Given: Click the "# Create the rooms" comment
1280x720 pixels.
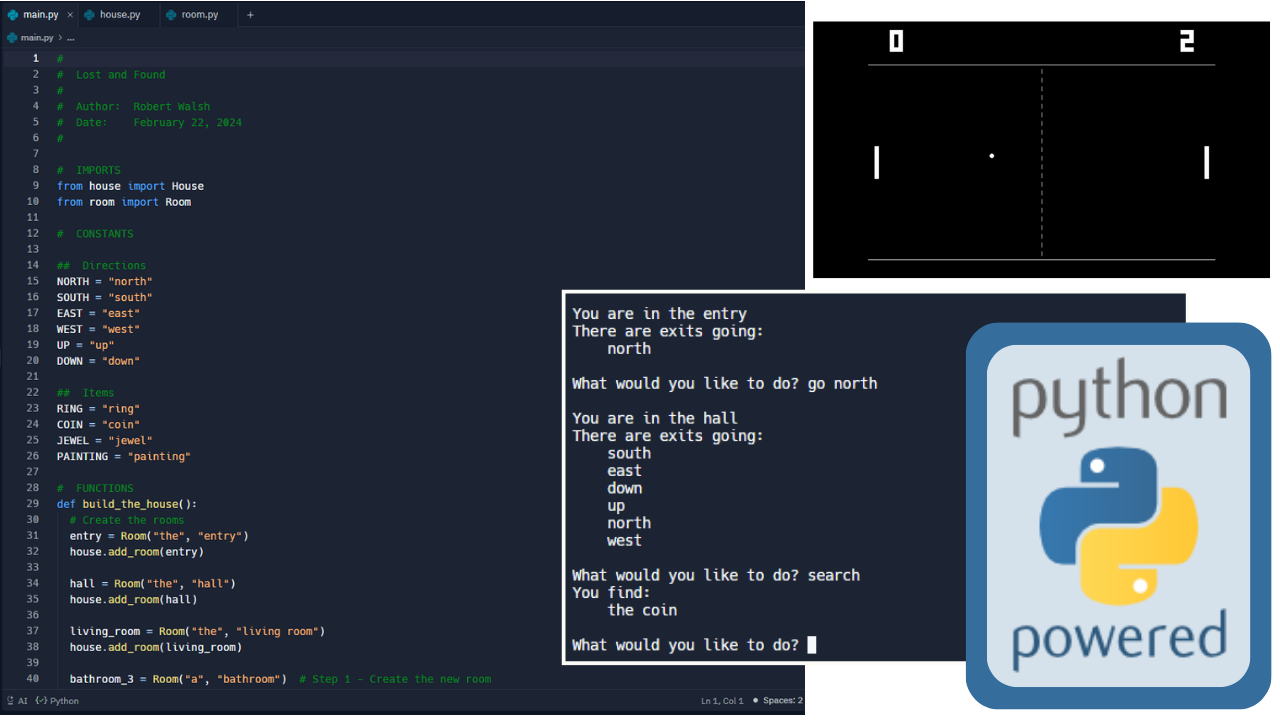Looking at the screenshot, I should [127, 520].
